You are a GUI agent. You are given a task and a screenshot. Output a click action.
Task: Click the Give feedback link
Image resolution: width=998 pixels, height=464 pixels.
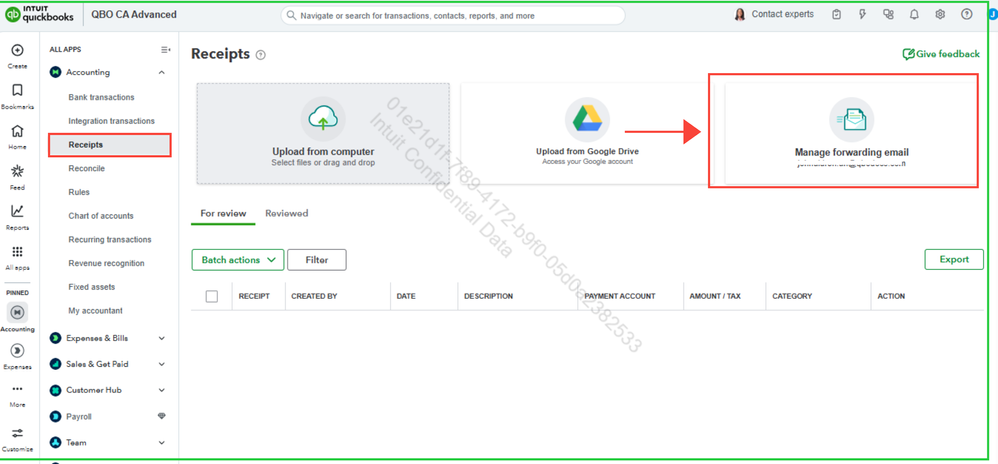pyautogui.click(x=941, y=54)
